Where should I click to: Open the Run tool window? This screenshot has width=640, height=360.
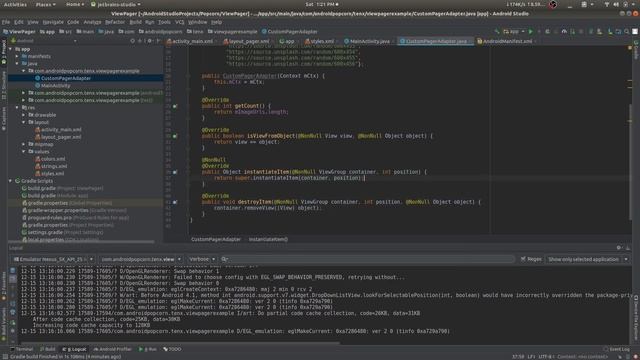coord(148,349)
